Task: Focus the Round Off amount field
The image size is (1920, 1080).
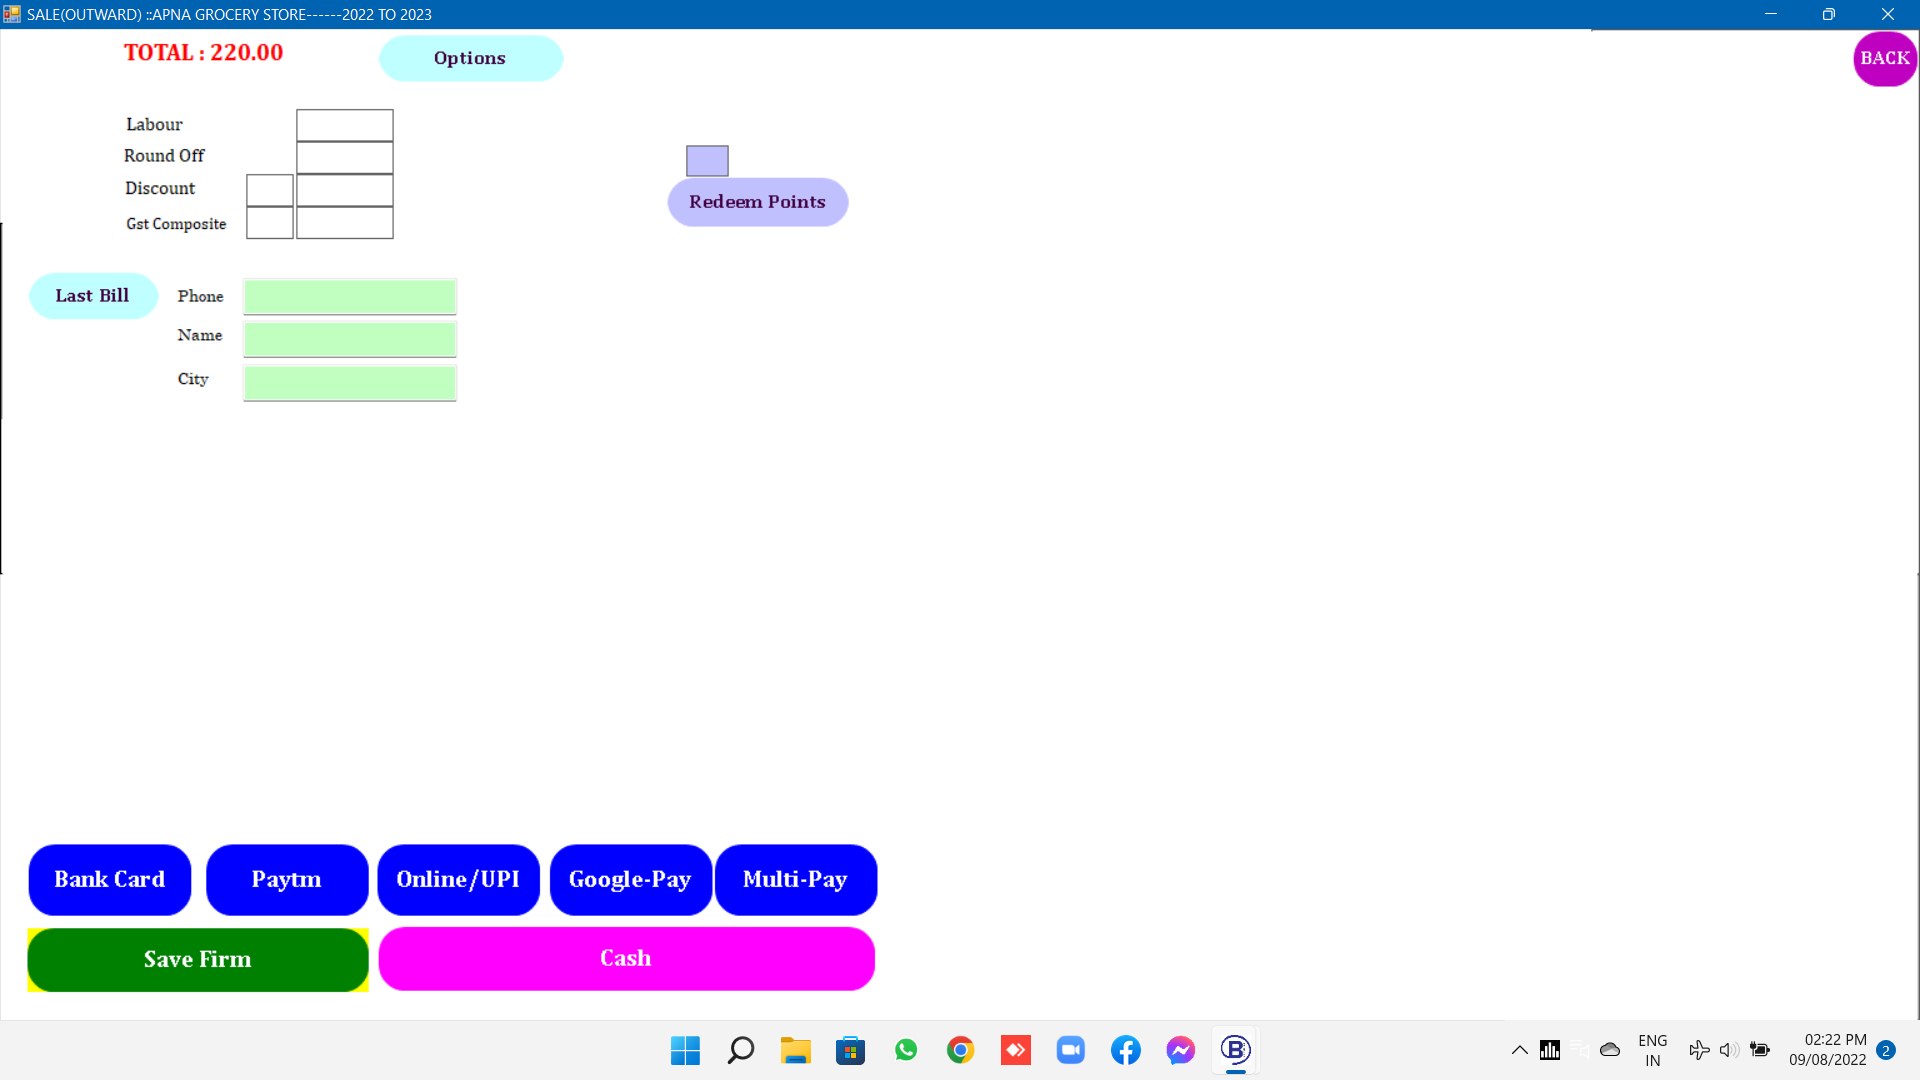Action: point(345,158)
